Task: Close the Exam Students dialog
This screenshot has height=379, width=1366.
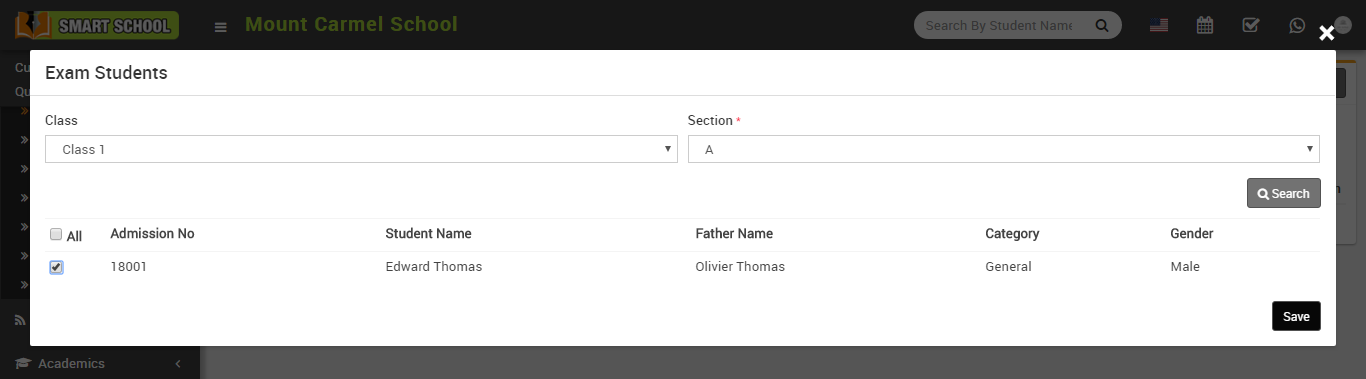Action: [1326, 33]
